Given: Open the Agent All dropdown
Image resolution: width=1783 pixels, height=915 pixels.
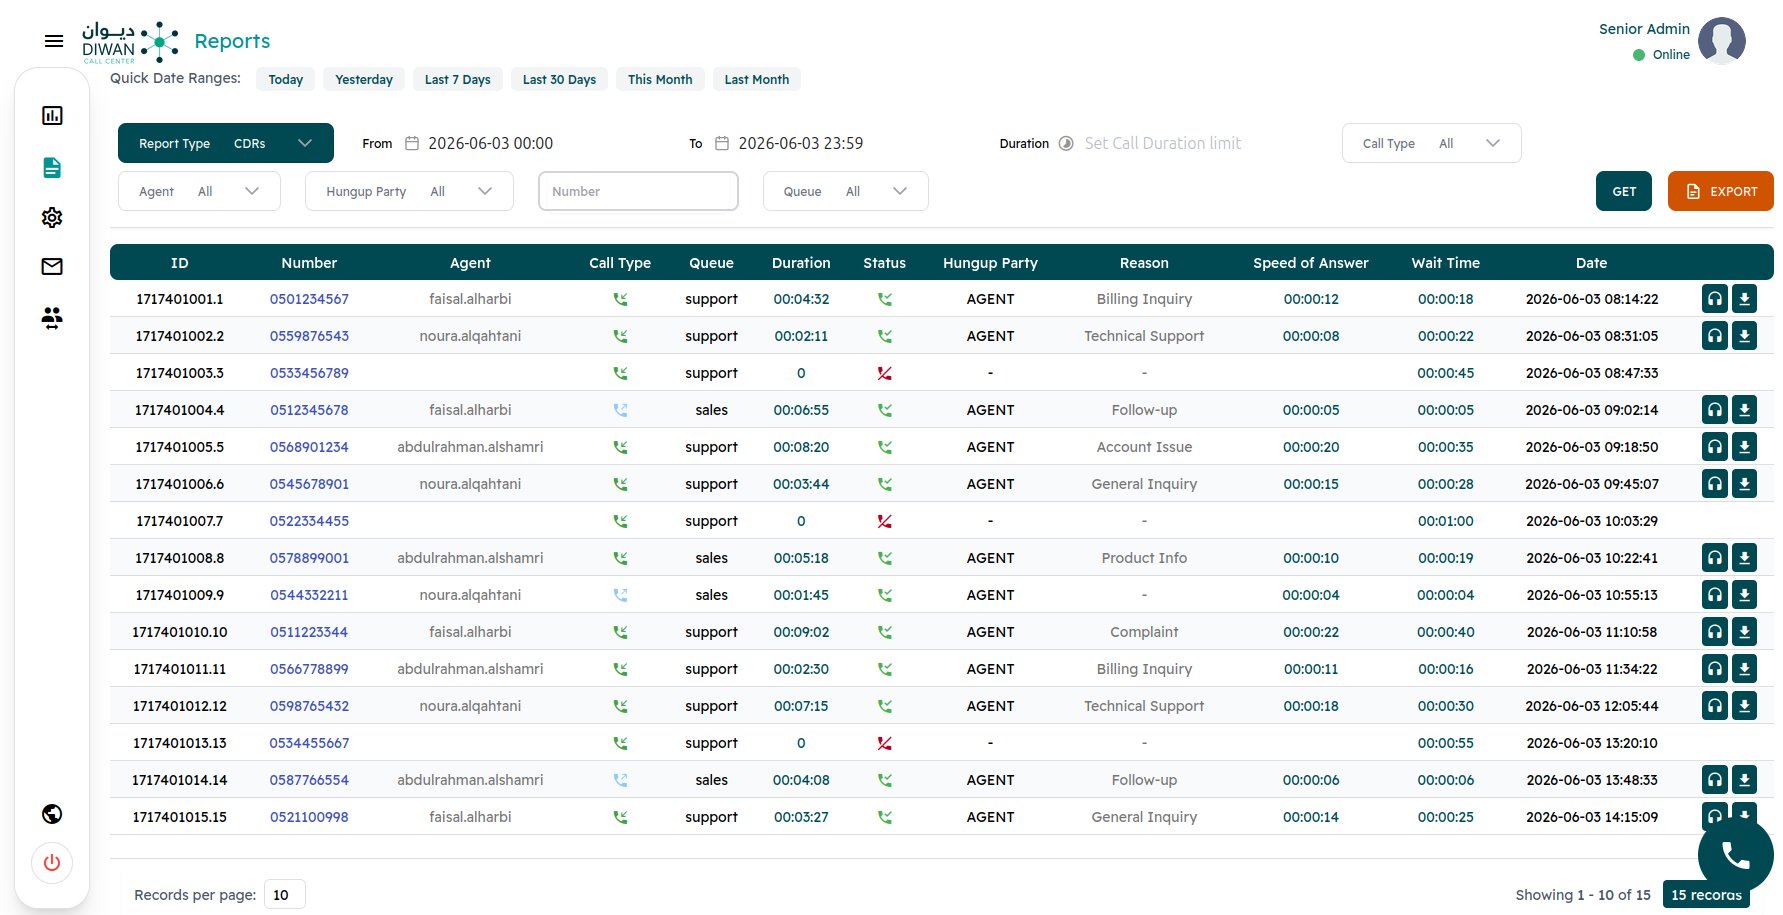Looking at the screenshot, I should click(199, 191).
